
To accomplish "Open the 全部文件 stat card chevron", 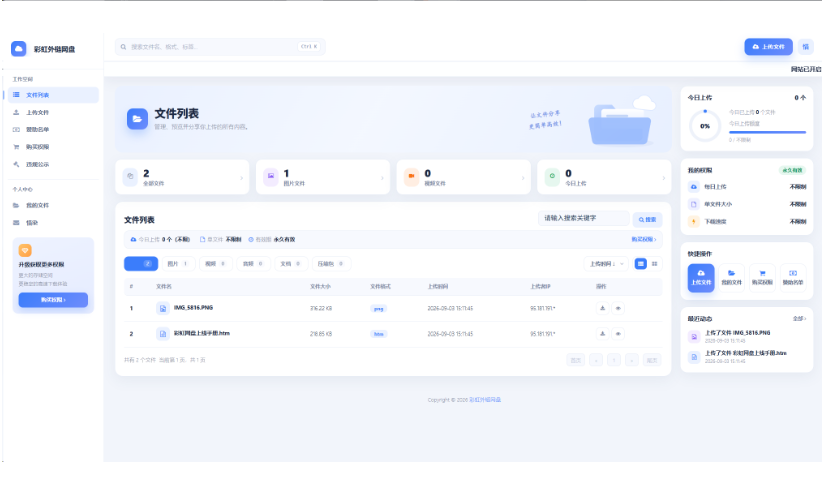I will pos(242,178).
